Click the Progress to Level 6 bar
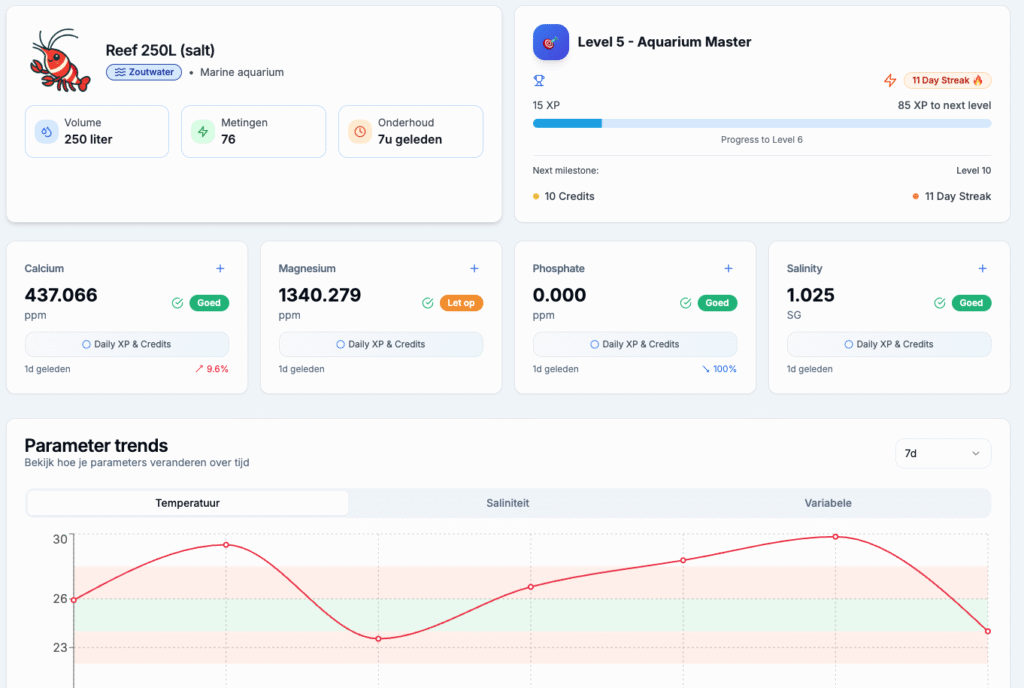This screenshot has height=688, width=1024. 761,123
